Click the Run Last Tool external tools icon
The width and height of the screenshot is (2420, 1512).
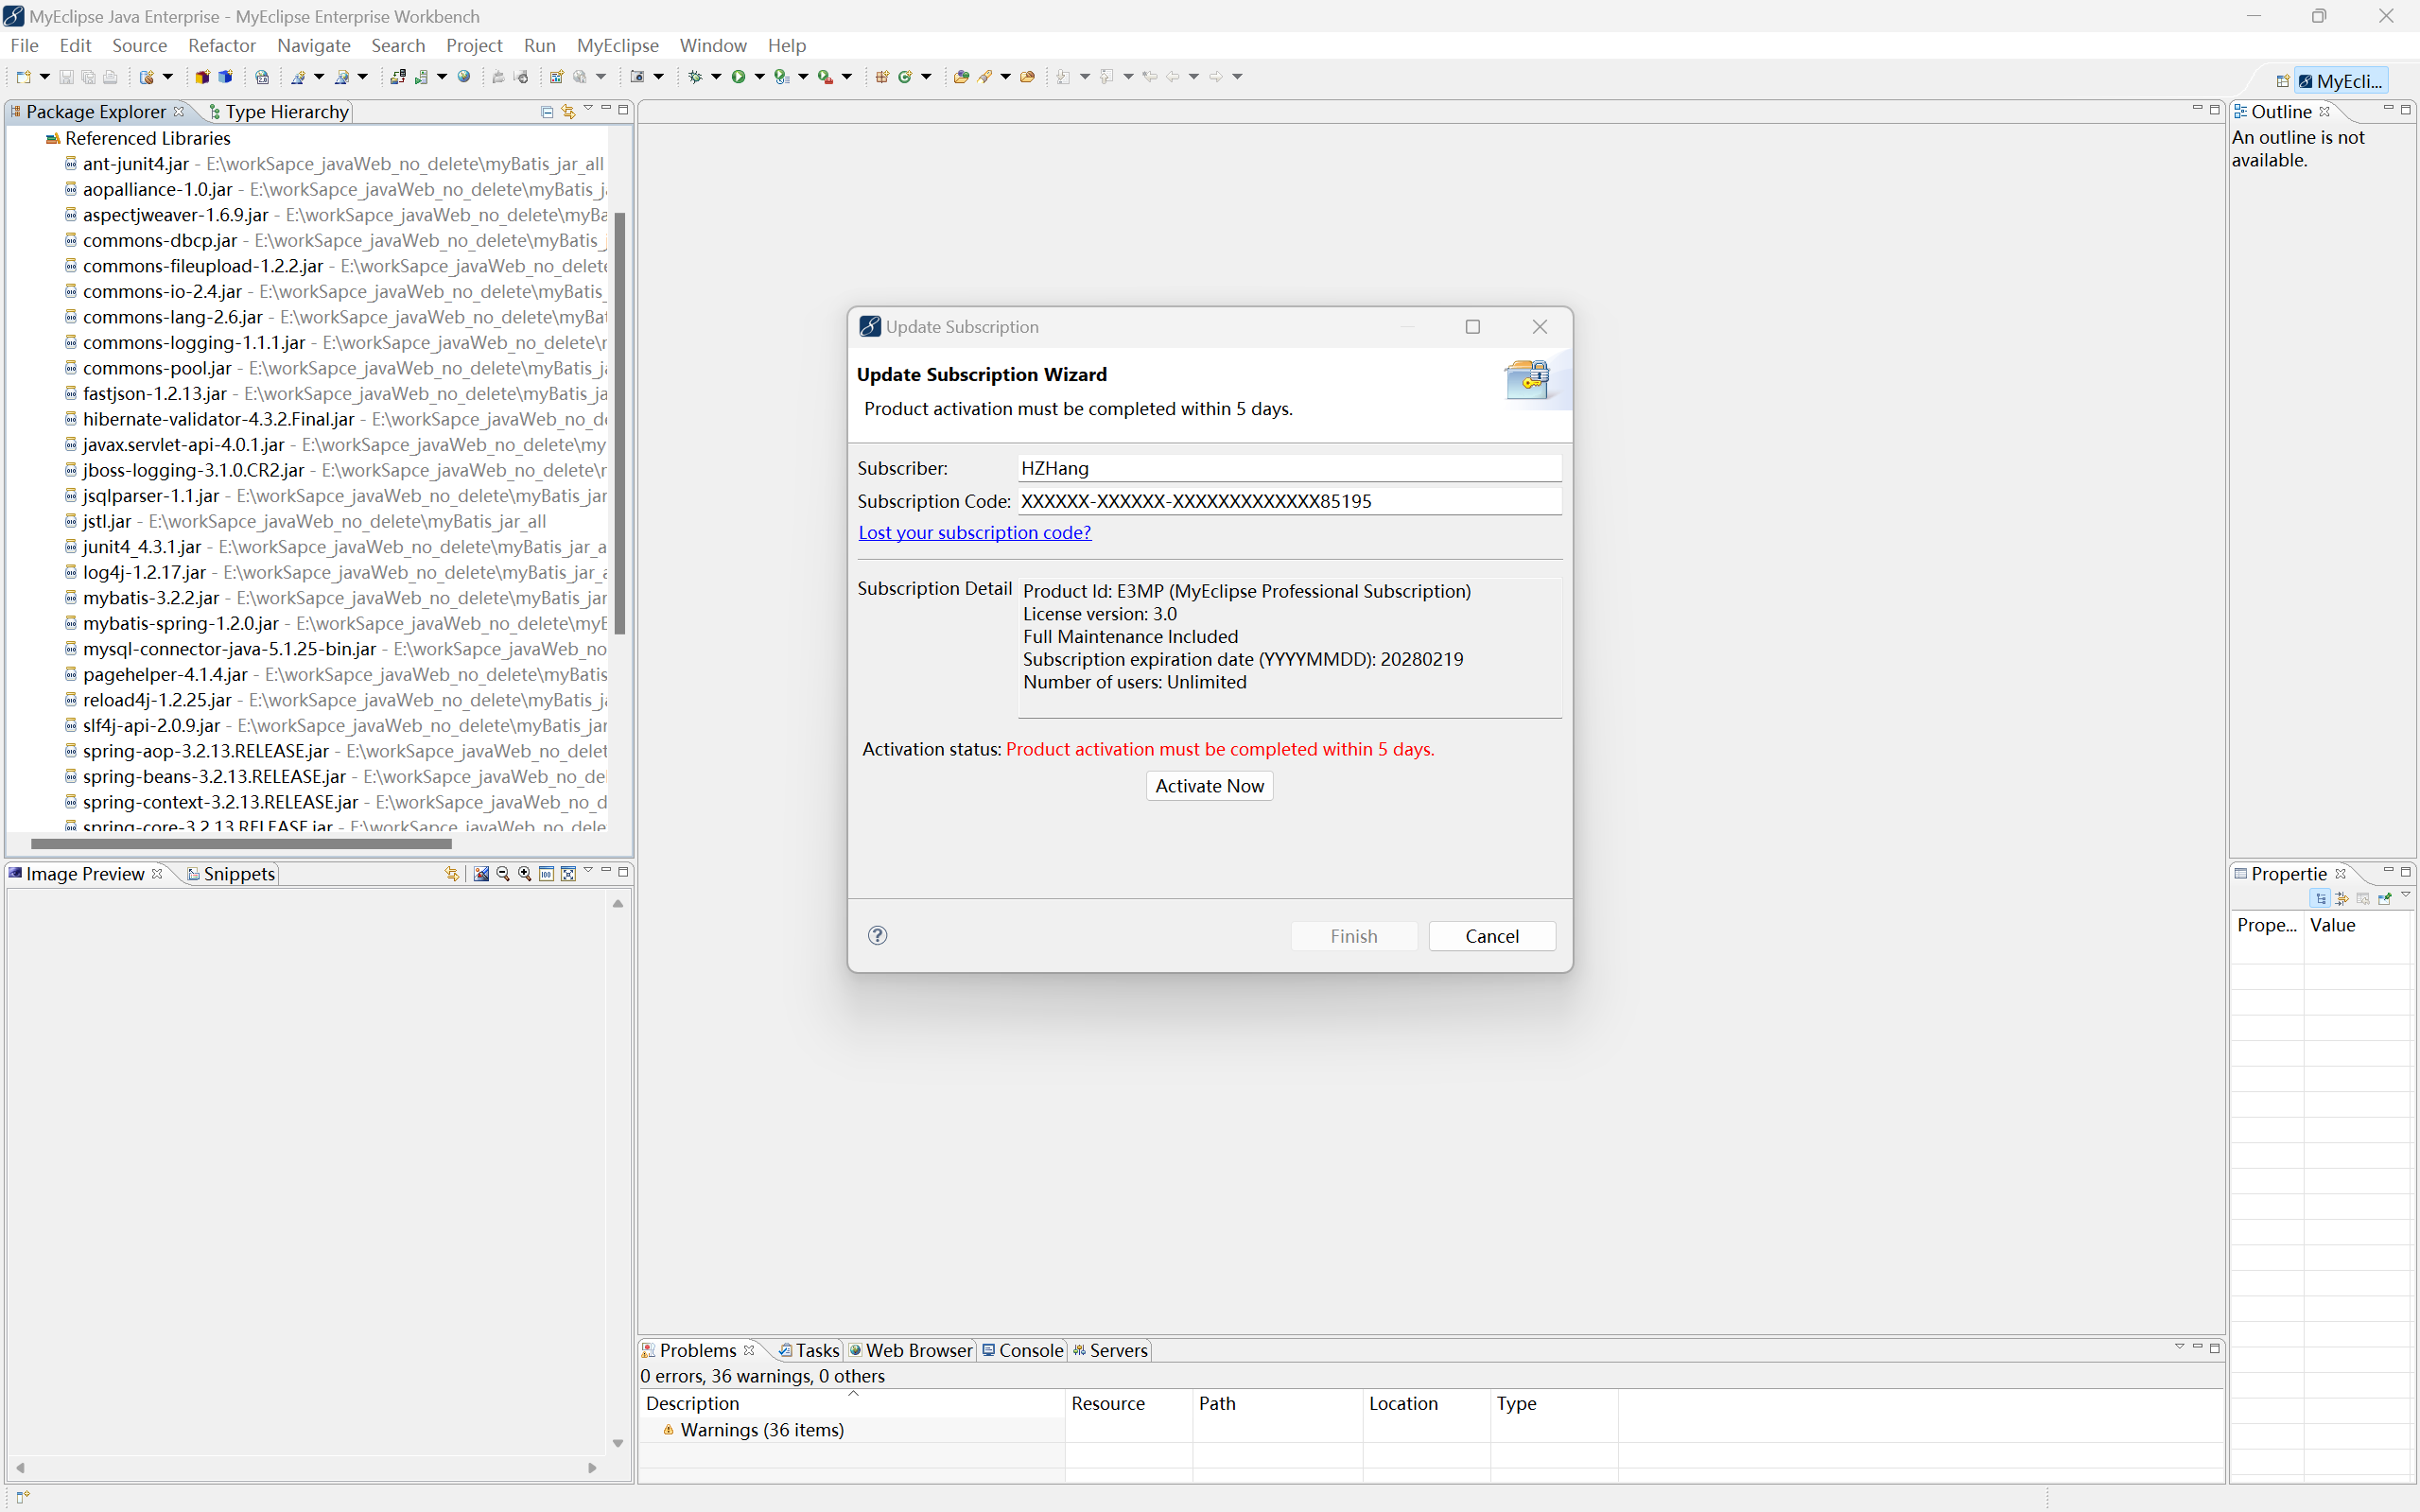(825, 77)
